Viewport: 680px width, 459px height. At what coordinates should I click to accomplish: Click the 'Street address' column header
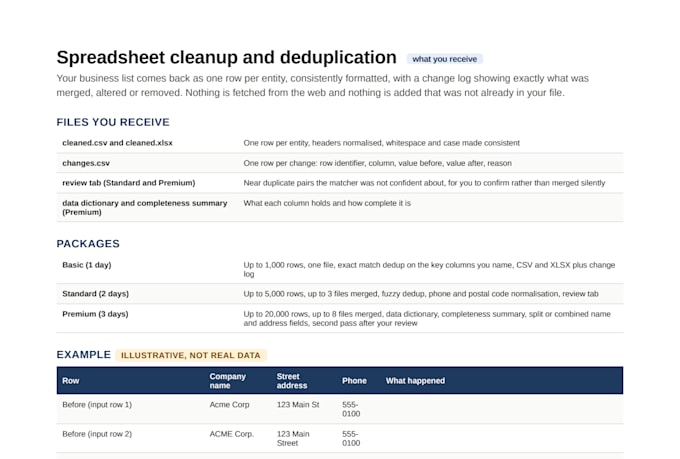pos(292,380)
